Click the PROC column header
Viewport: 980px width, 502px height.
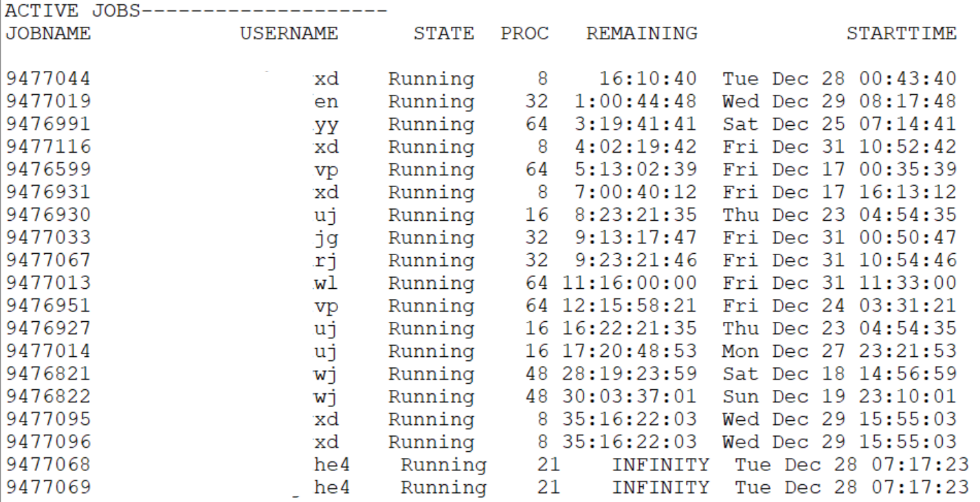pyautogui.click(x=525, y=33)
